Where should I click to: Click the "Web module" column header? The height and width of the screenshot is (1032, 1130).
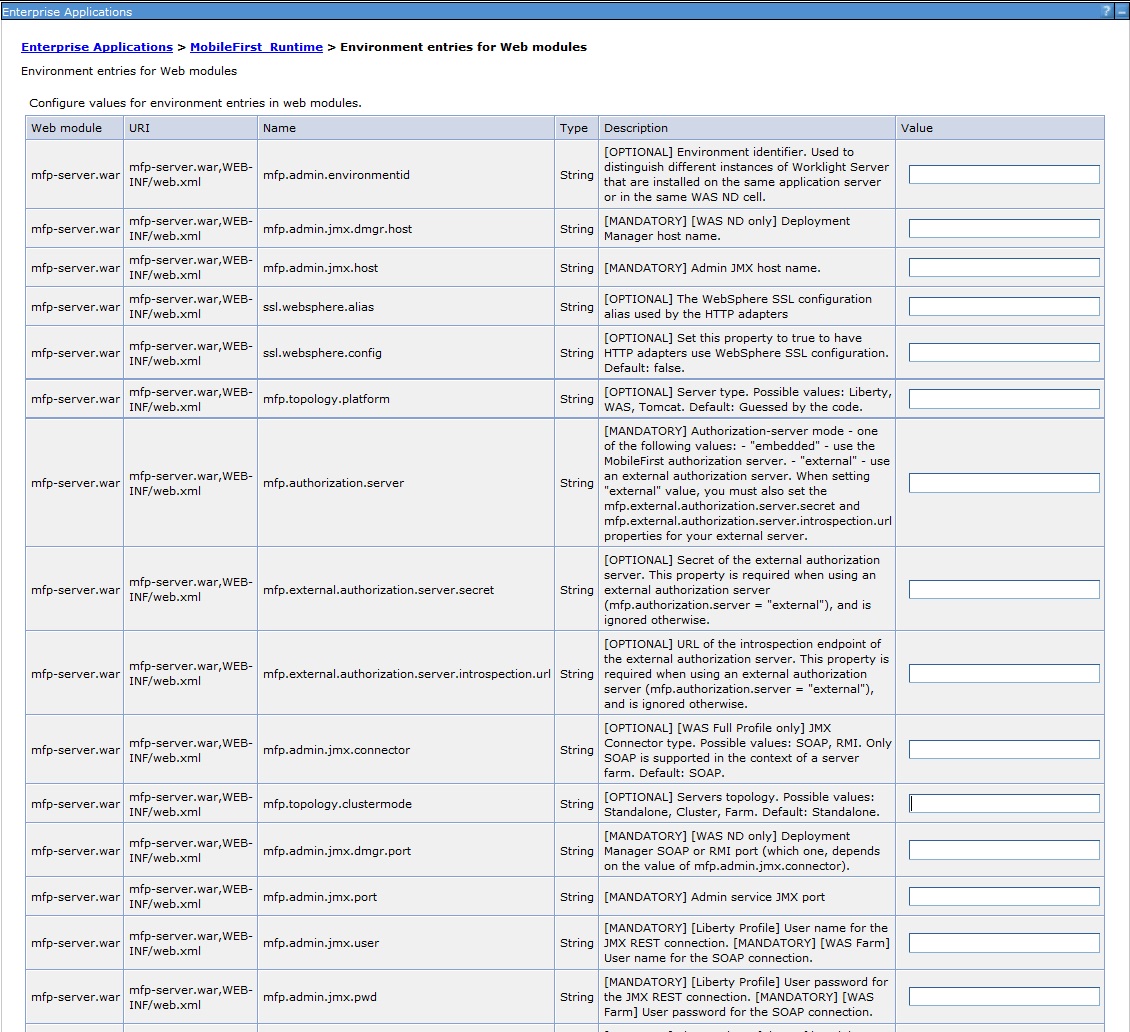click(74, 128)
